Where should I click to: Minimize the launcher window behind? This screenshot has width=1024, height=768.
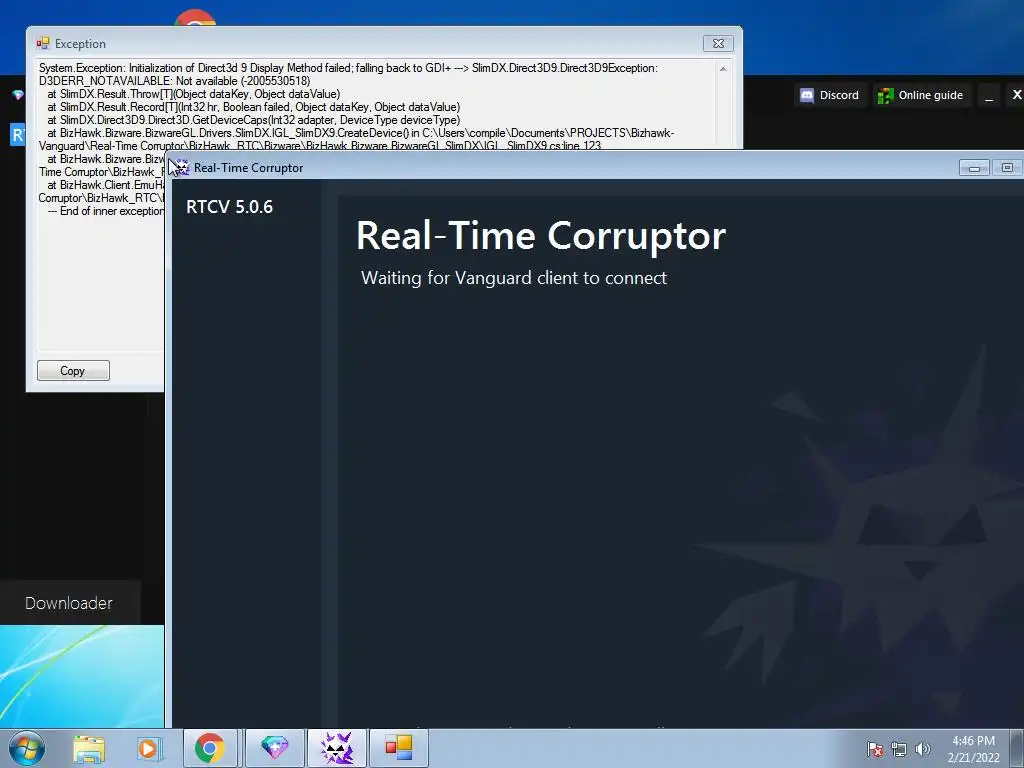pyautogui.click(x=989, y=95)
